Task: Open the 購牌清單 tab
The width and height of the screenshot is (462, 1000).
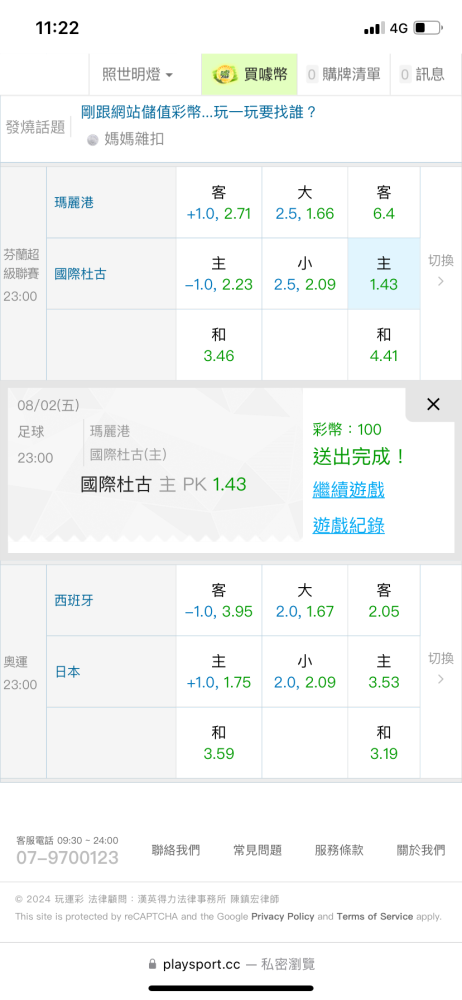Action: [344, 75]
